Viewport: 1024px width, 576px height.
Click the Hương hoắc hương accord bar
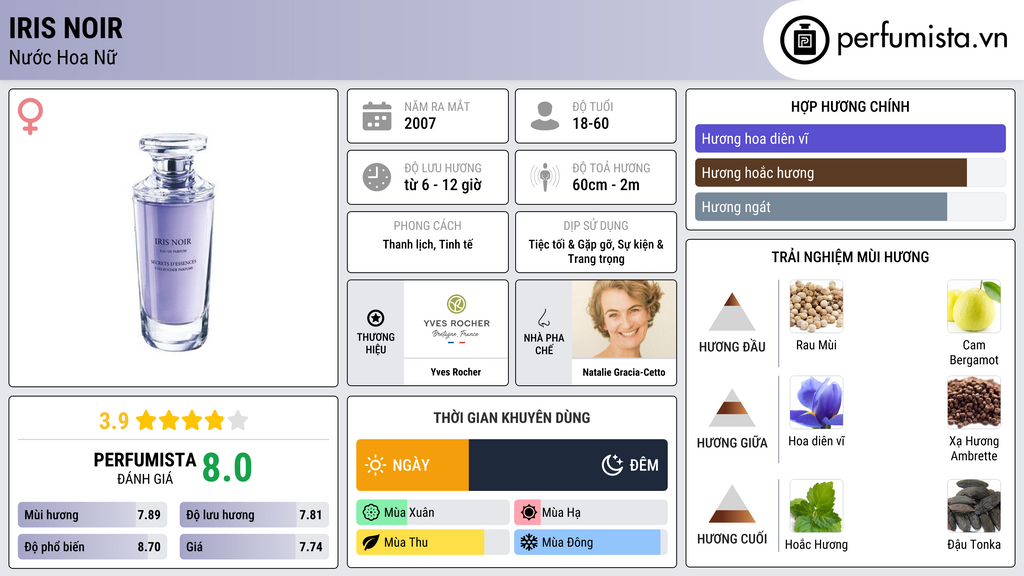[x=850, y=172]
